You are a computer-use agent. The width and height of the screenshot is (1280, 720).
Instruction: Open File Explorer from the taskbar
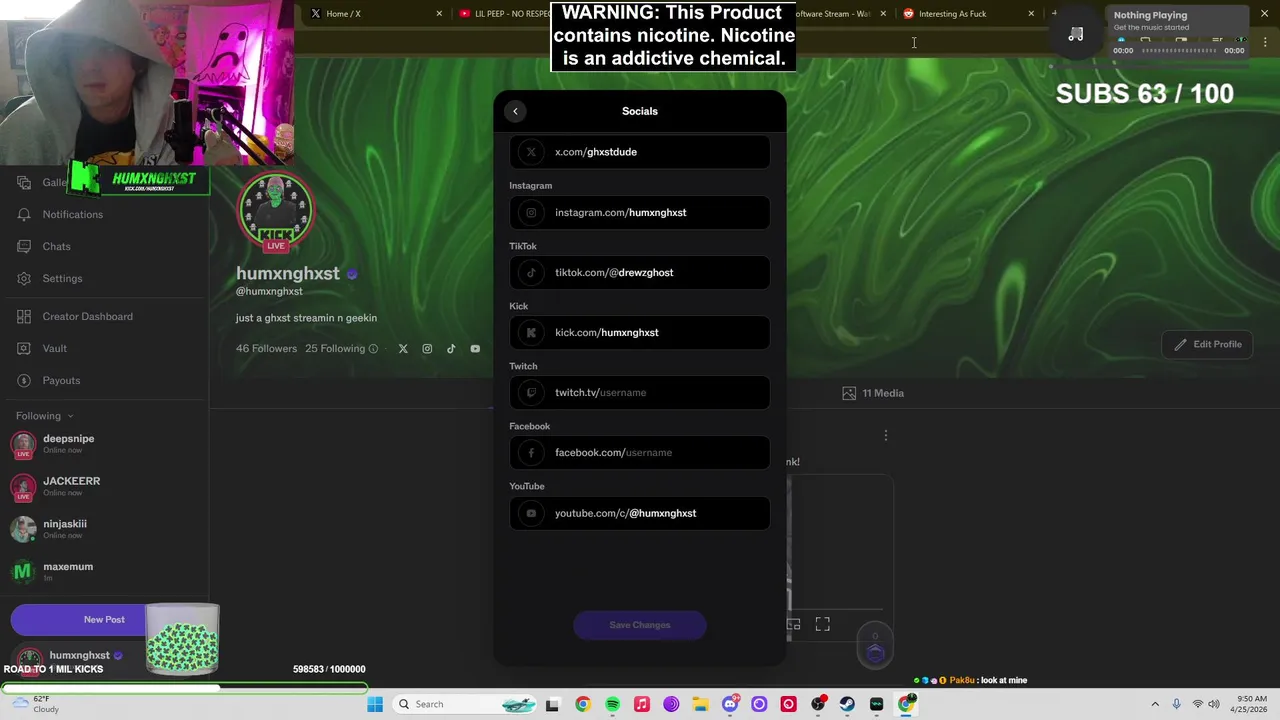pos(700,704)
